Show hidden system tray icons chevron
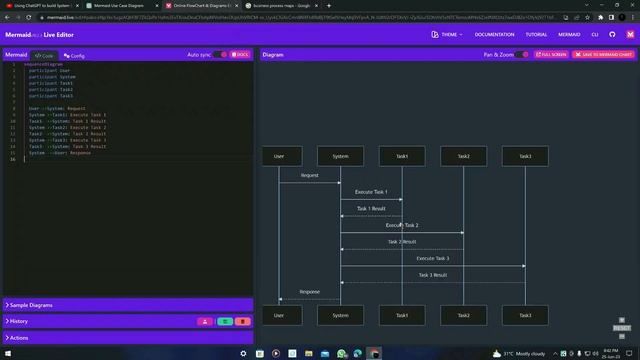 pyautogui.click(x=555, y=353)
